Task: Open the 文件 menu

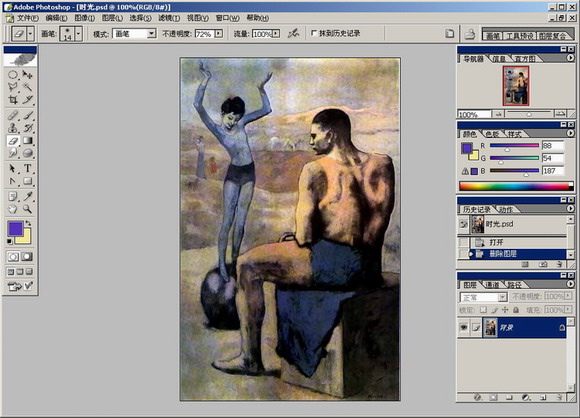Action: pos(27,18)
